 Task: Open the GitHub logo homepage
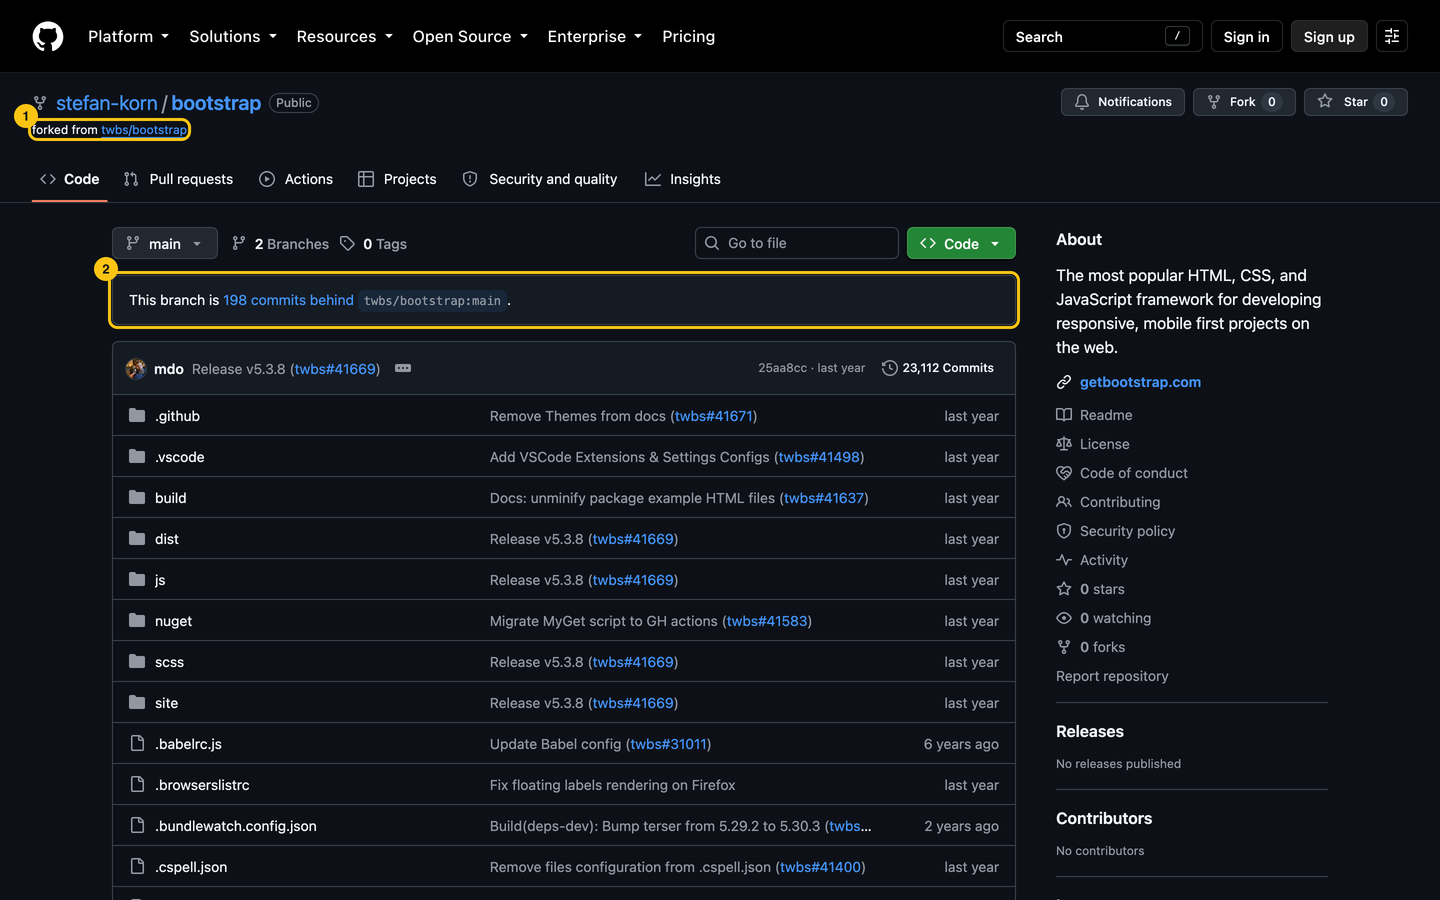coord(48,37)
